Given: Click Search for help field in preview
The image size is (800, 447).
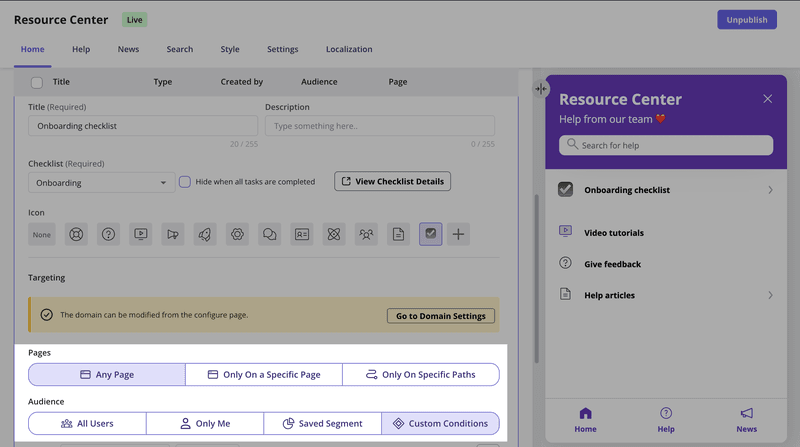Looking at the screenshot, I should pos(666,145).
